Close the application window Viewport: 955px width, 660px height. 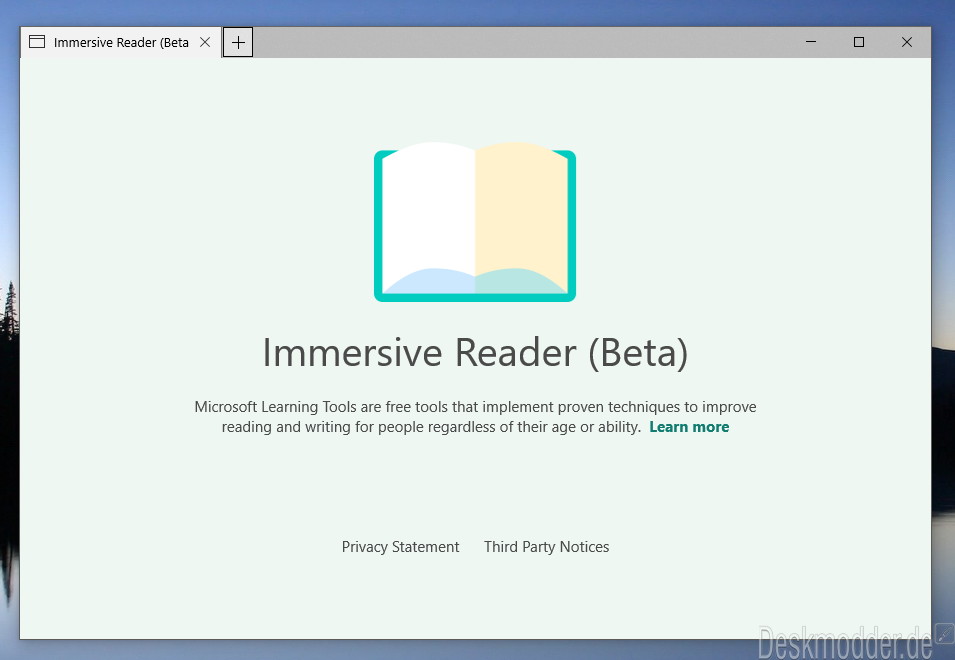pos(907,42)
